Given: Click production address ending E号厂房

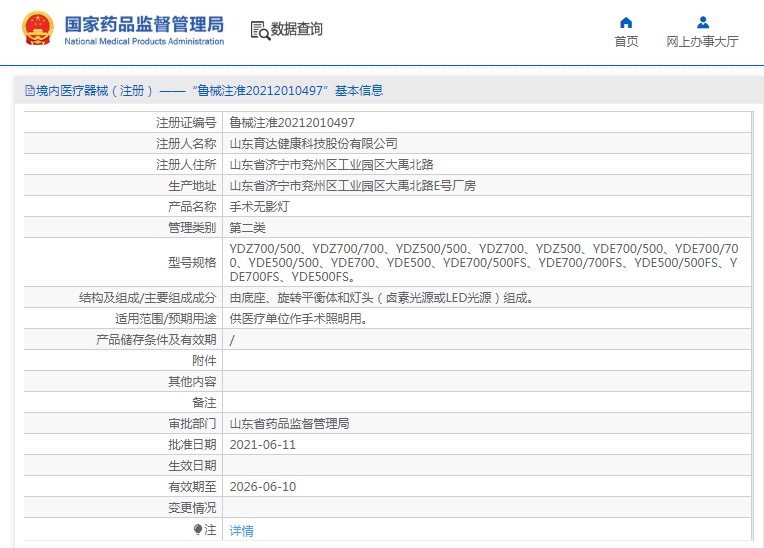Looking at the screenshot, I should 352,186.
